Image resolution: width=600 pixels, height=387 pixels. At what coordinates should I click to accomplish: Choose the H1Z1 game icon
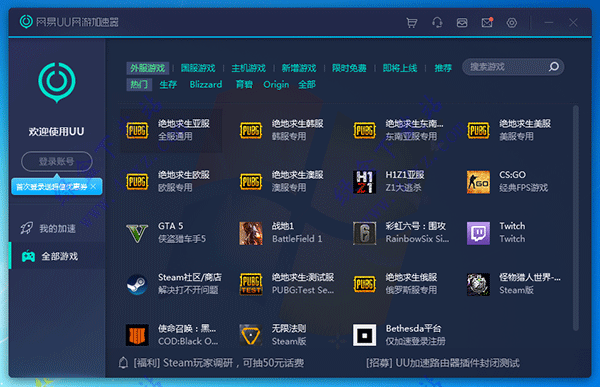point(364,182)
